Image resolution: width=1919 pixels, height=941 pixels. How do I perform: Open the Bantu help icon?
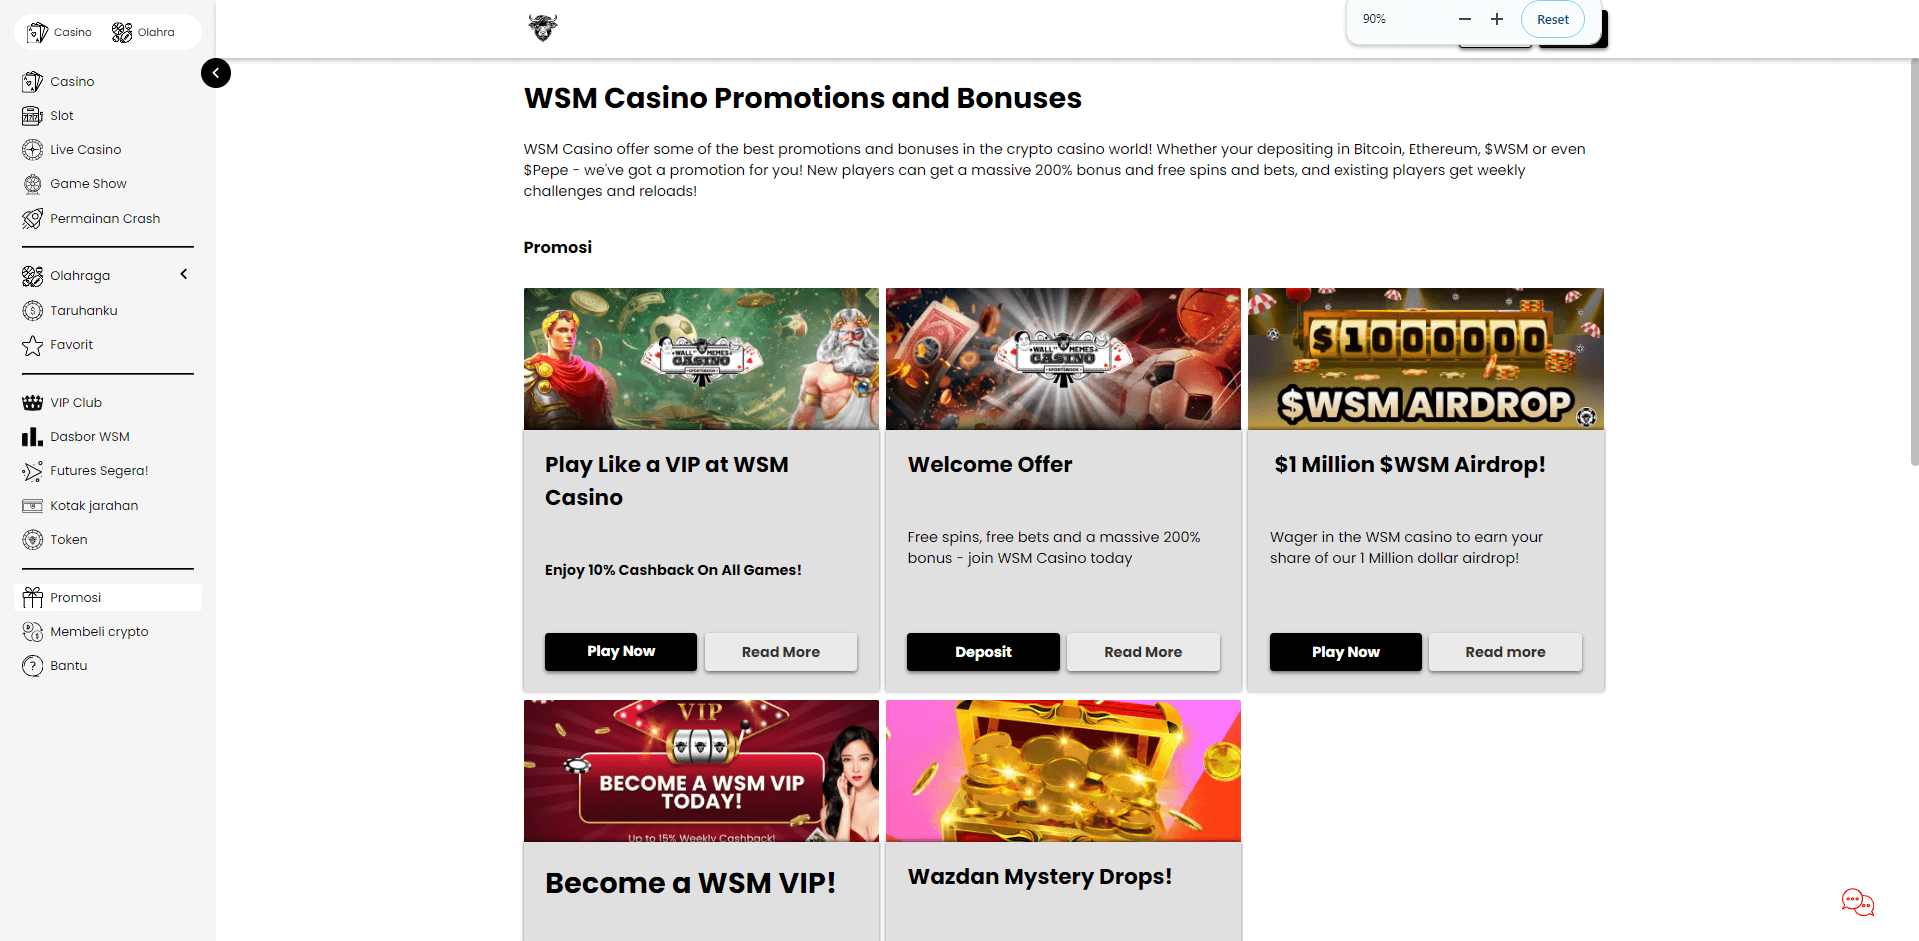[x=33, y=666]
